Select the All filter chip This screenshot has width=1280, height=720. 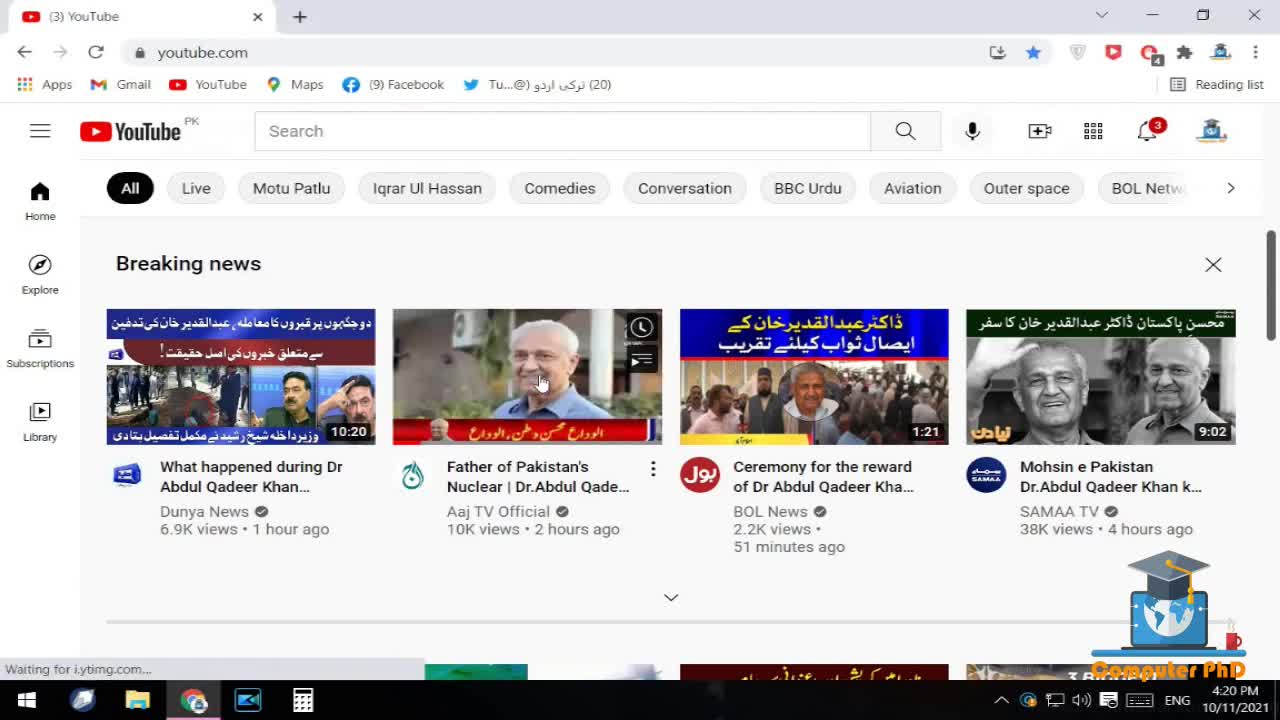(x=130, y=188)
